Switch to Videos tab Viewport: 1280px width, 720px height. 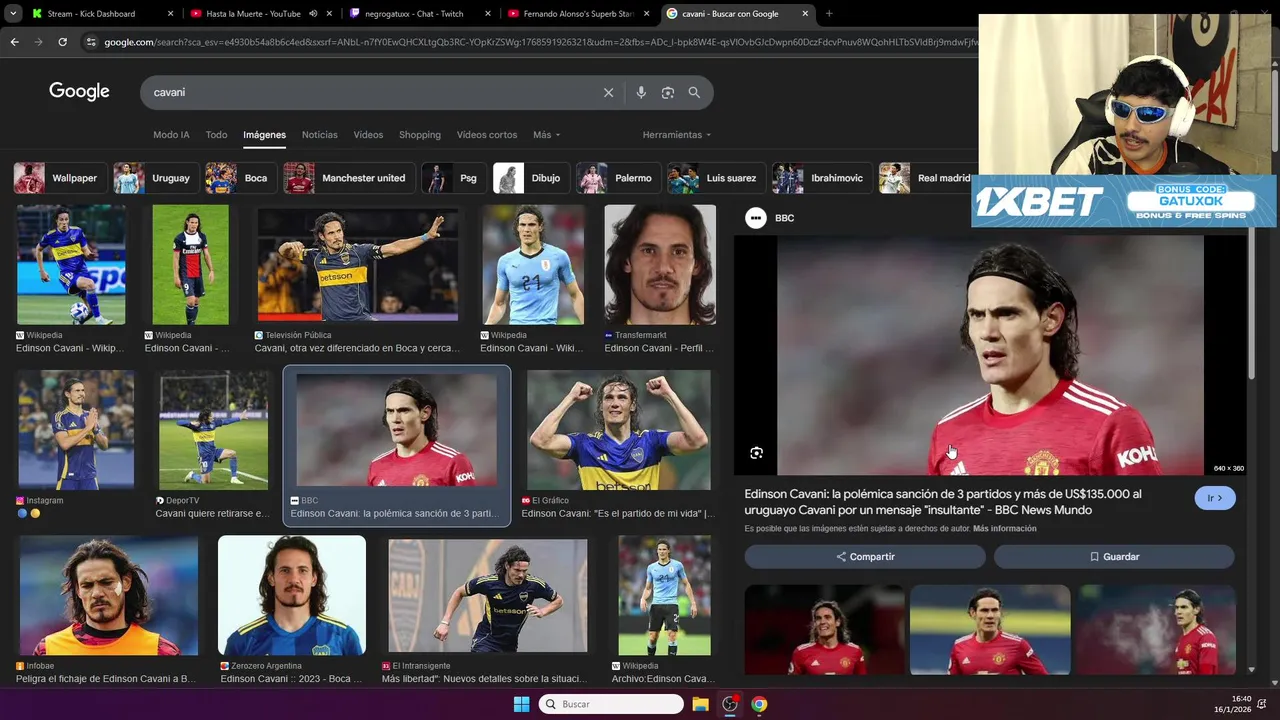coord(368,135)
